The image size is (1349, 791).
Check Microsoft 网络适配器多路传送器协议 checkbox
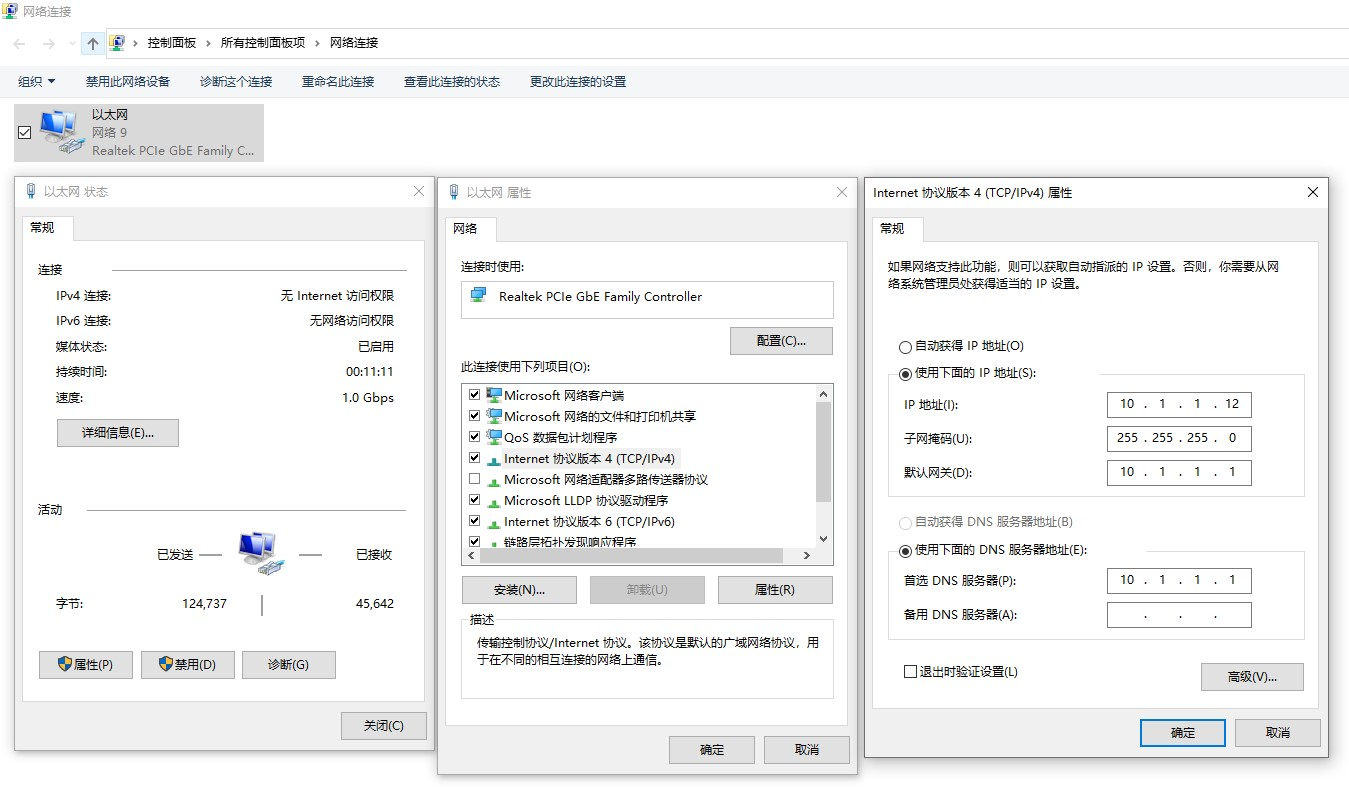coord(474,479)
